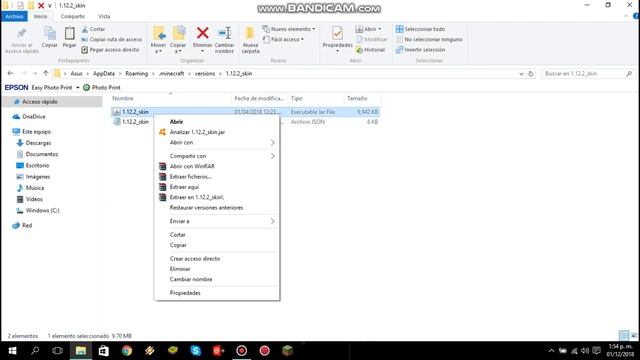Choose Analizar 1.12.2_skin.jar in context menu
The height and width of the screenshot is (360, 640).
tap(198, 132)
